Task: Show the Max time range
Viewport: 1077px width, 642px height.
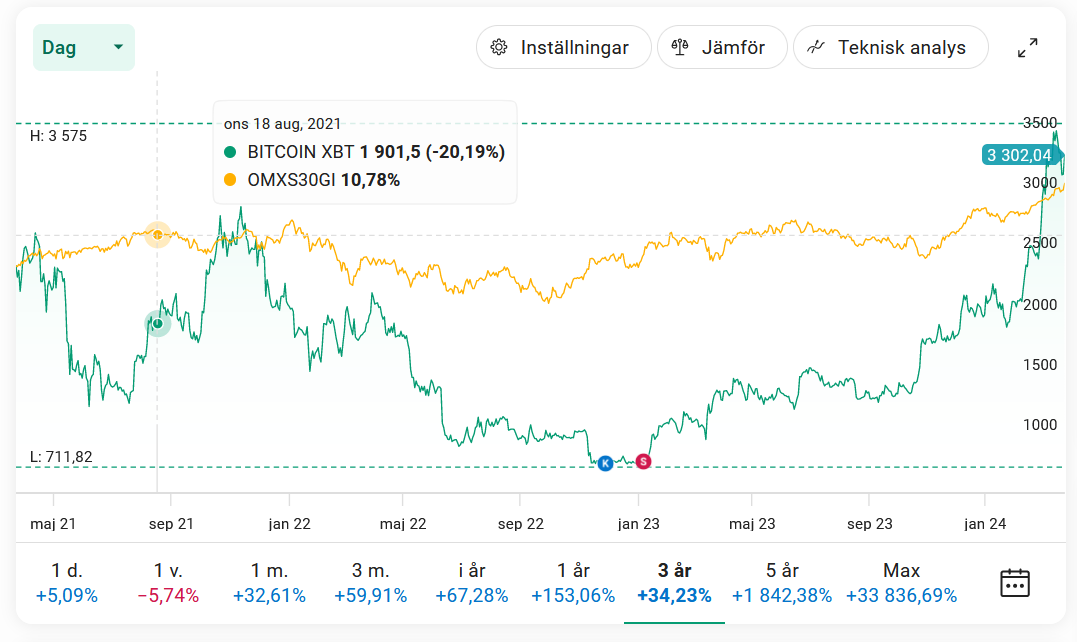Action: [901, 583]
